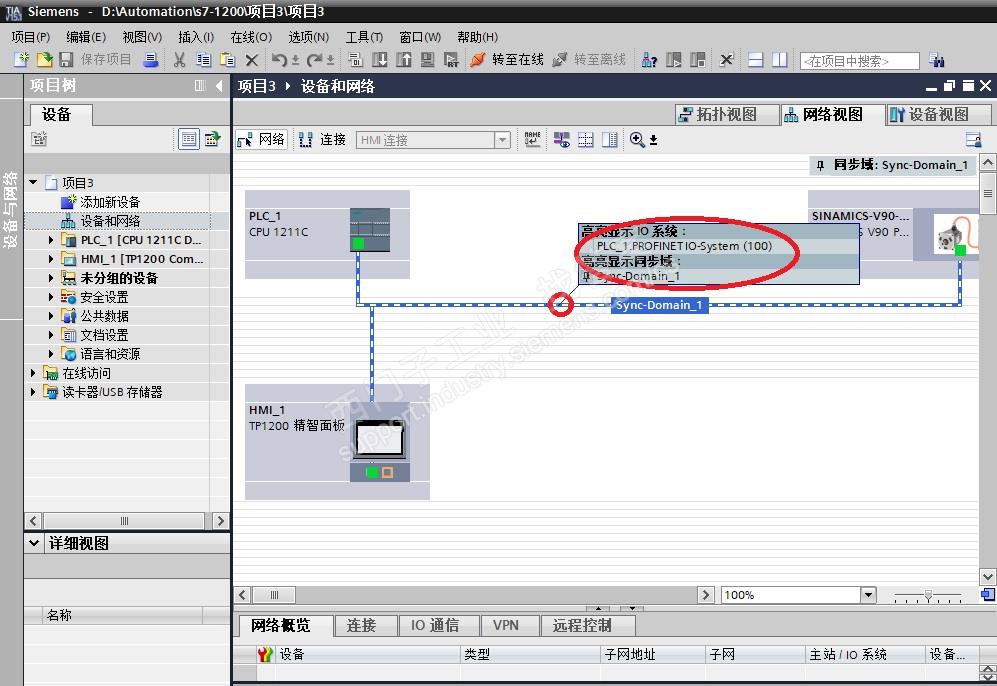
Task: Click the cross-reference X icon
Action: pos(726,60)
